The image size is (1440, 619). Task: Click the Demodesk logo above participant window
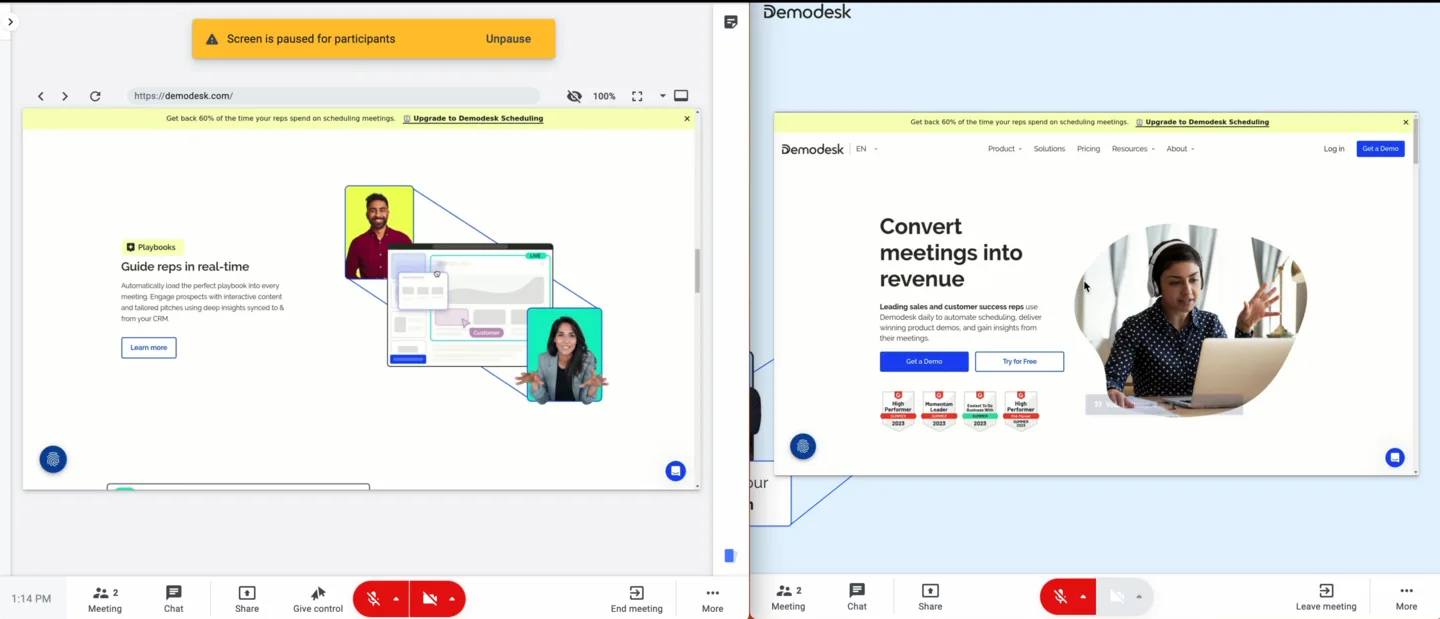click(x=807, y=12)
